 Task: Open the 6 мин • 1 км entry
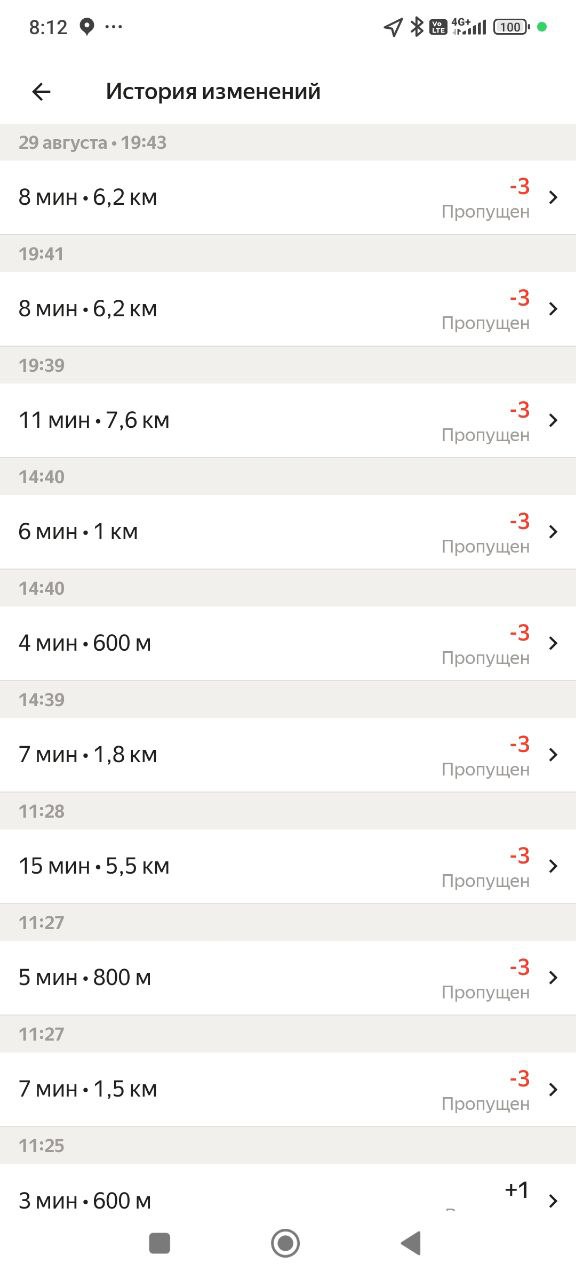(x=288, y=532)
